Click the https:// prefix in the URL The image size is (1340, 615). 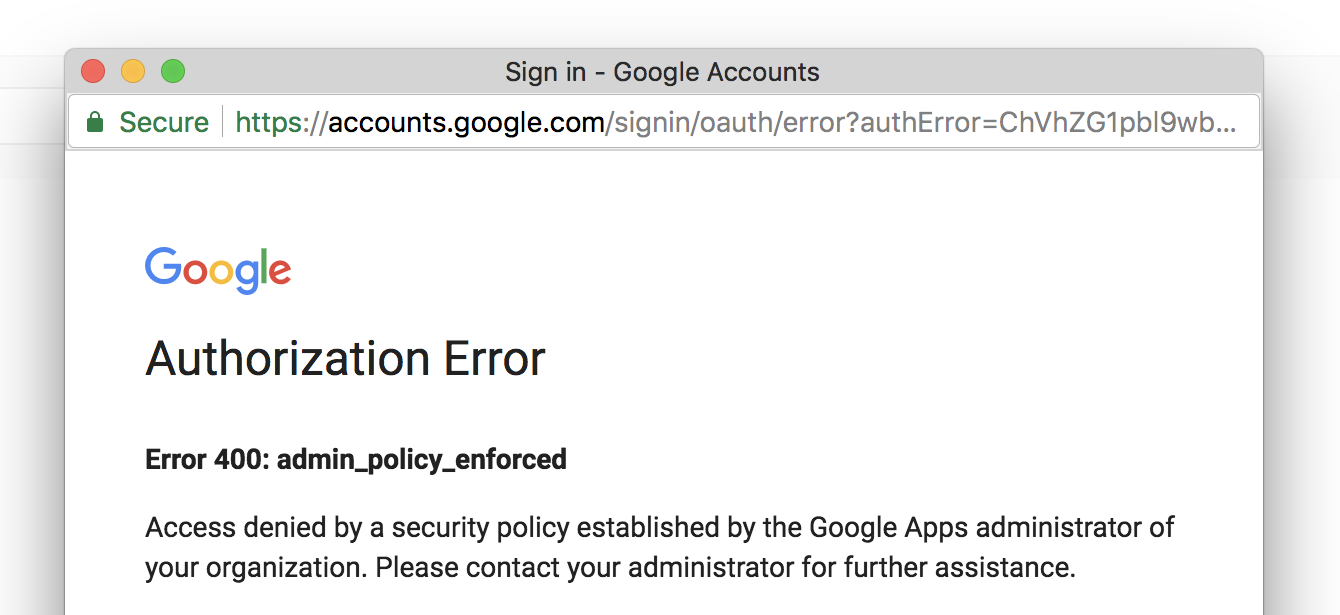pos(278,122)
